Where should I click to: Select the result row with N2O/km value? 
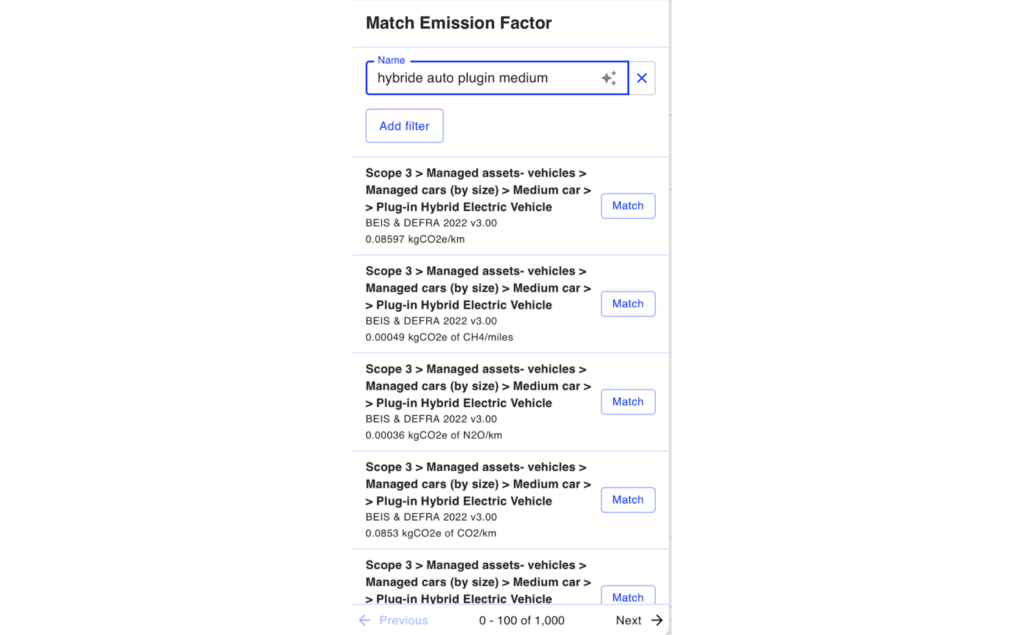[x=470, y=402]
